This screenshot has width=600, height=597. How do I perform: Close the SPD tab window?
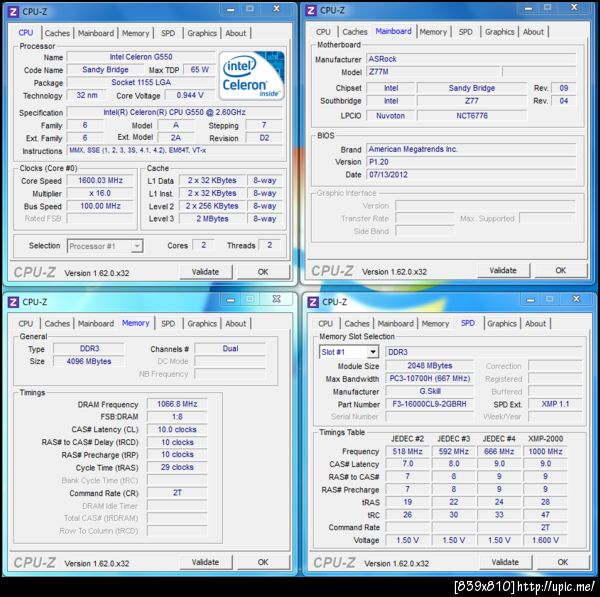click(577, 299)
